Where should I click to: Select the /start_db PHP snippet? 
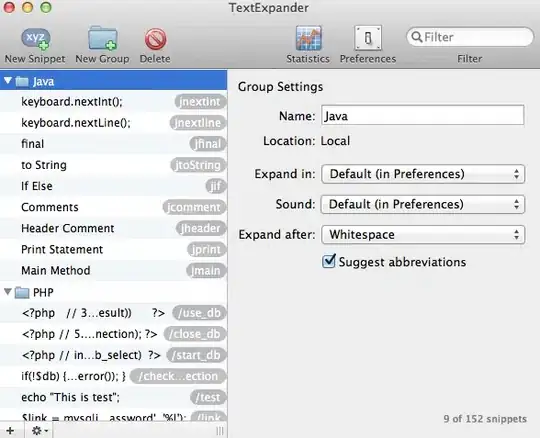point(114,355)
